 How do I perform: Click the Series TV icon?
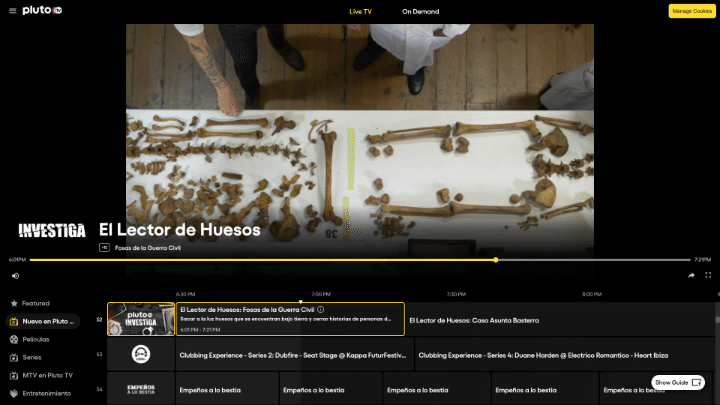(x=14, y=357)
